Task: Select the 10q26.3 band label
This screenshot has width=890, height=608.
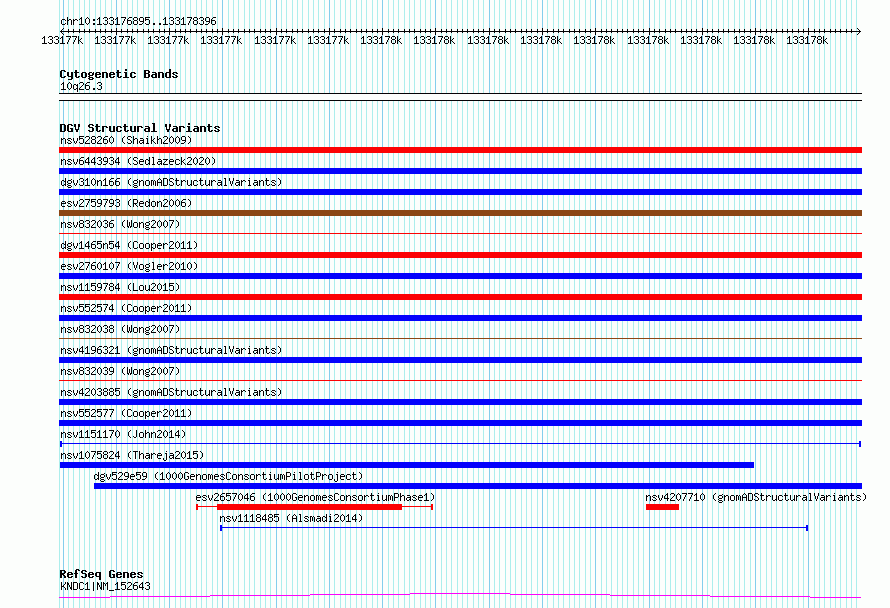Action: pos(81,86)
